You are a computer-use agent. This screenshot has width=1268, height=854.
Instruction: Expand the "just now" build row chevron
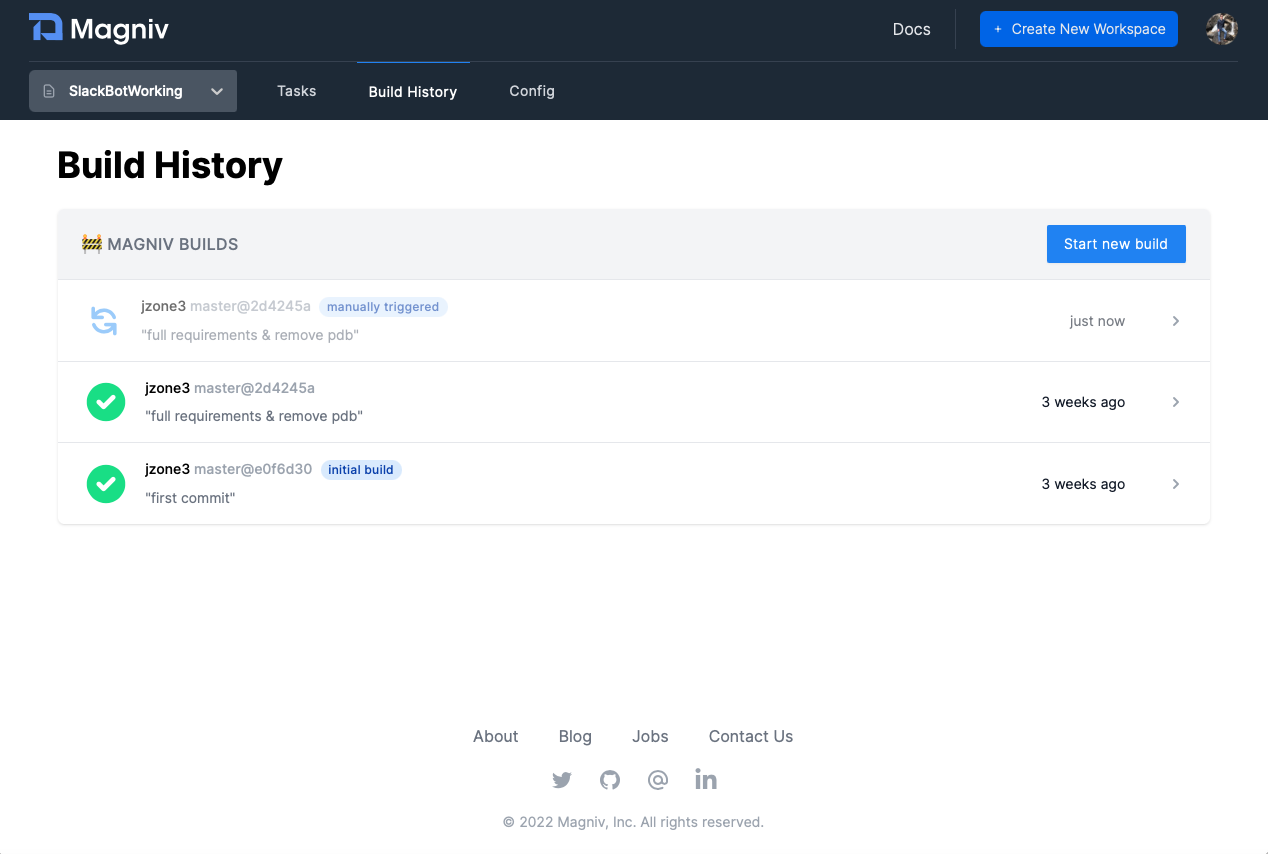[1176, 321]
